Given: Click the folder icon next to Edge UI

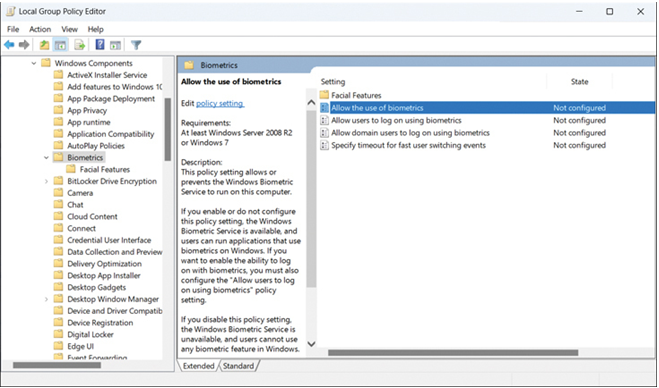Looking at the screenshot, I should [58, 346].
